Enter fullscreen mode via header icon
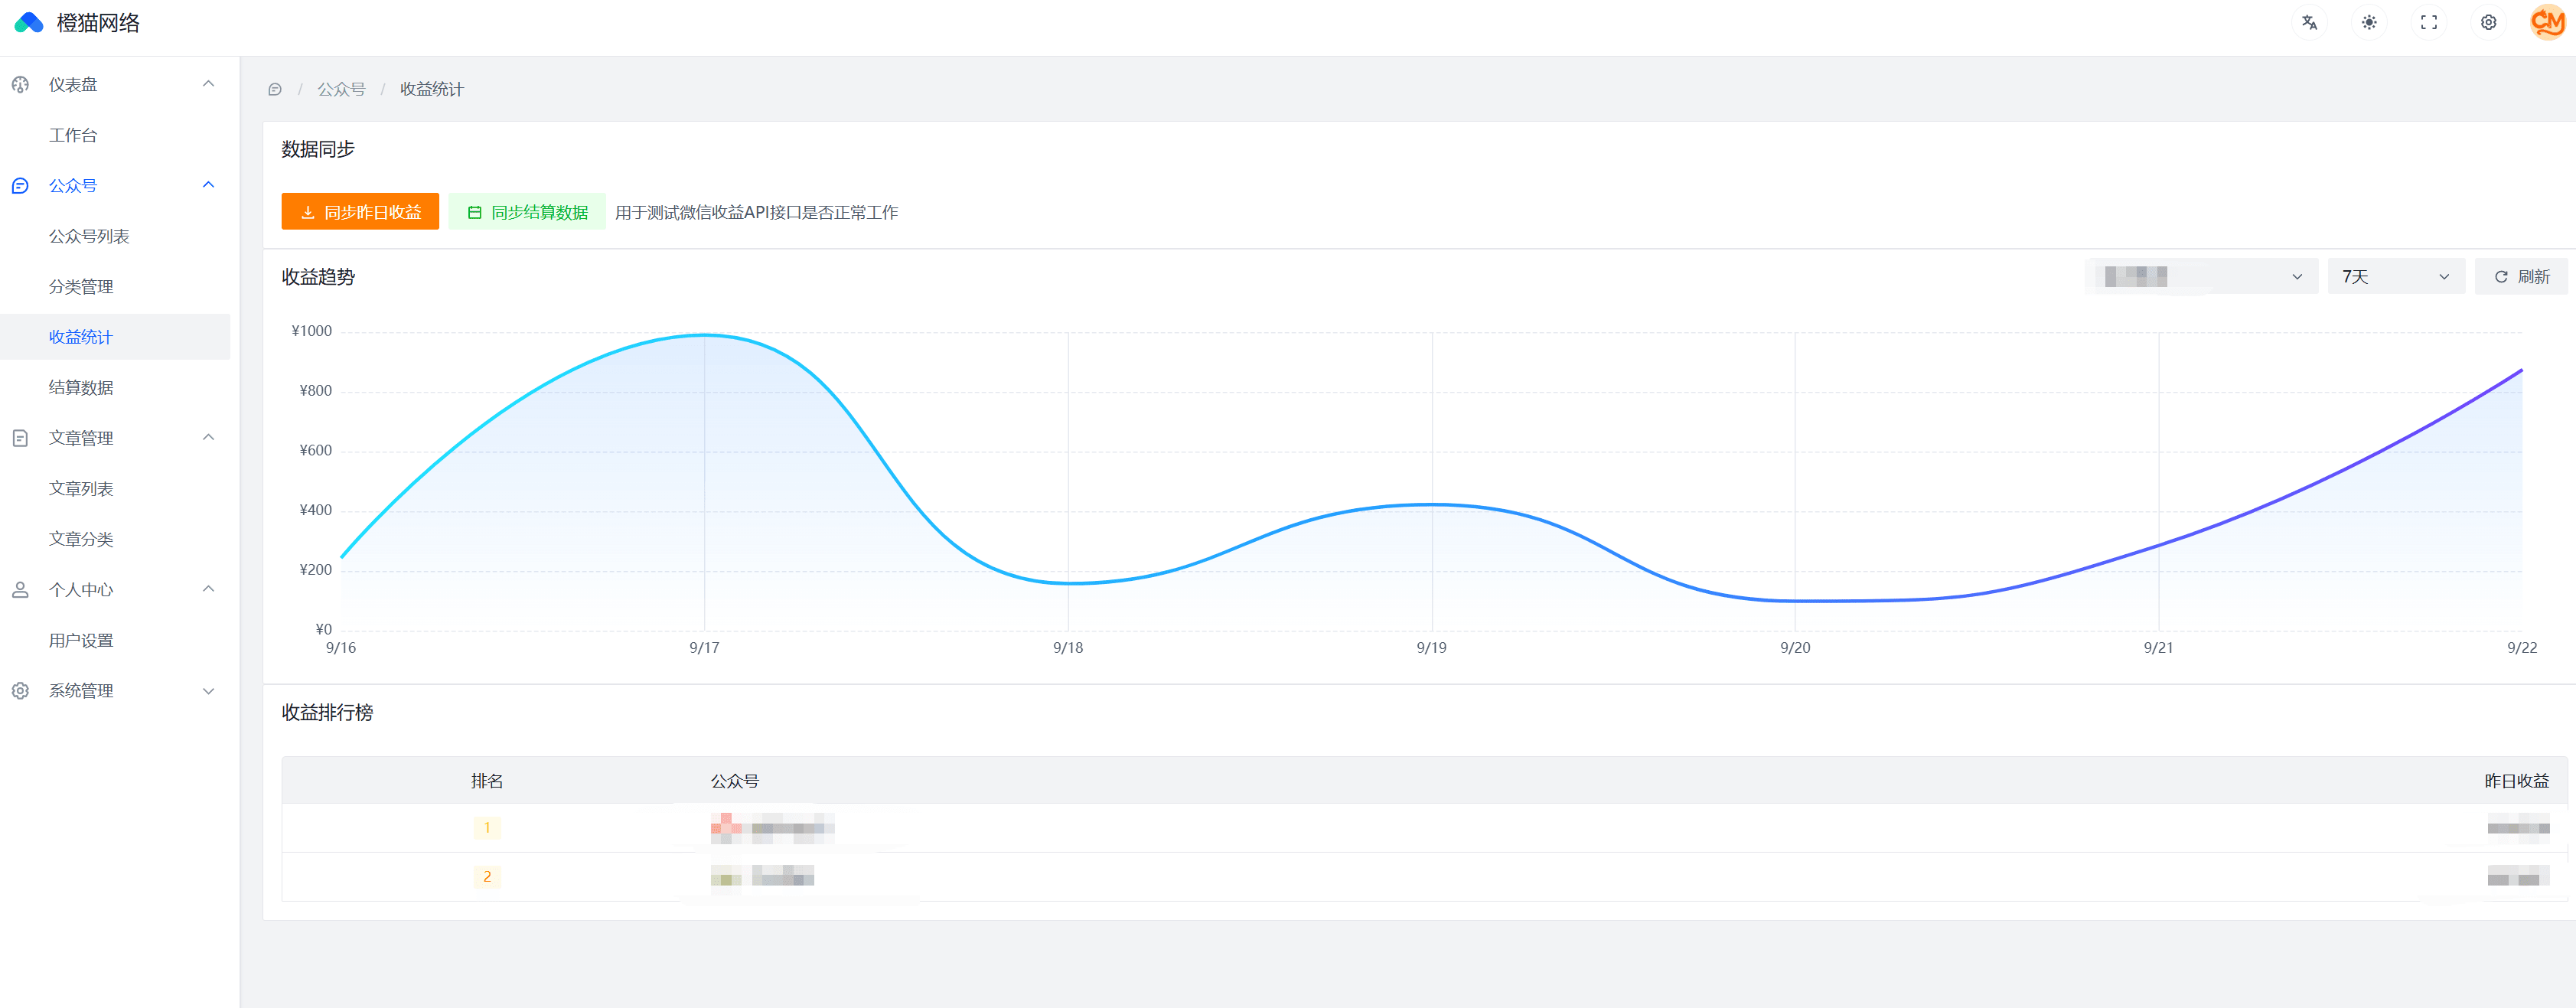 click(x=2428, y=23)
